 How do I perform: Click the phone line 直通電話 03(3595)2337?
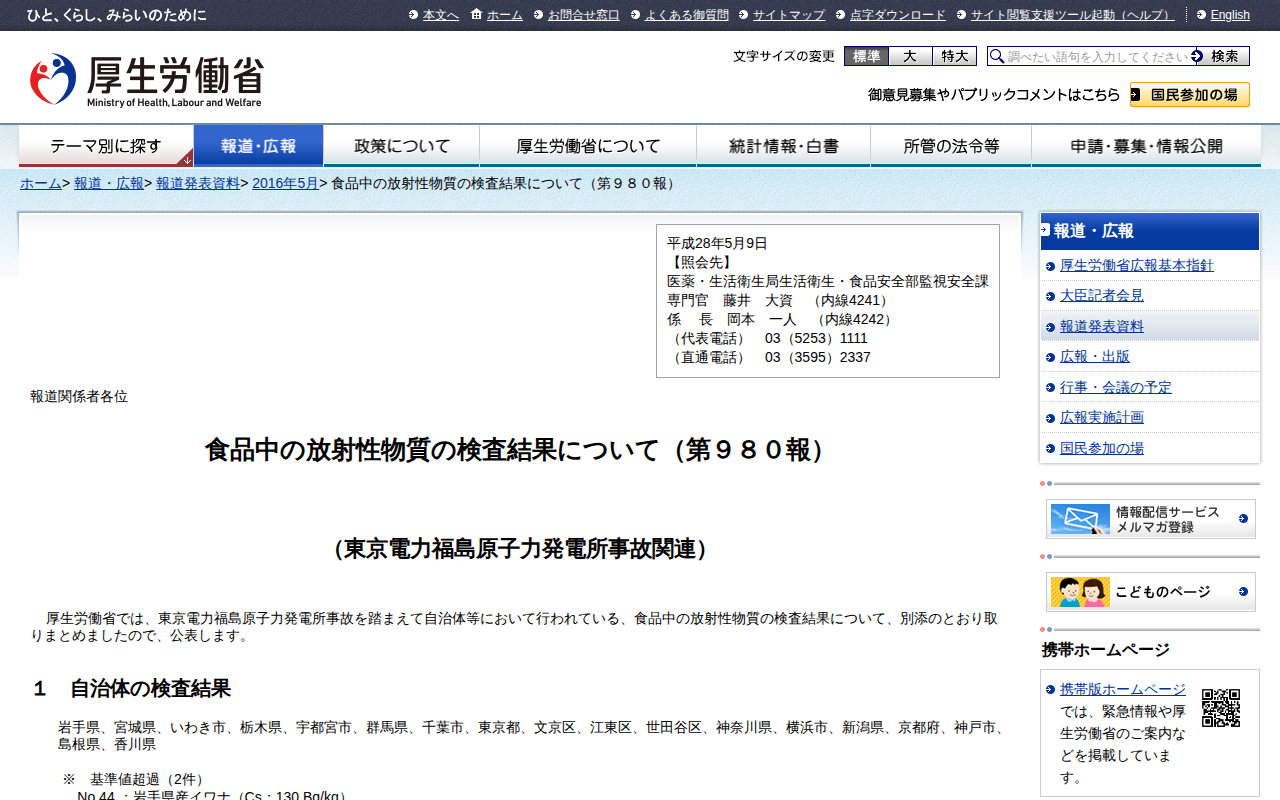click(x=769, y=357)
